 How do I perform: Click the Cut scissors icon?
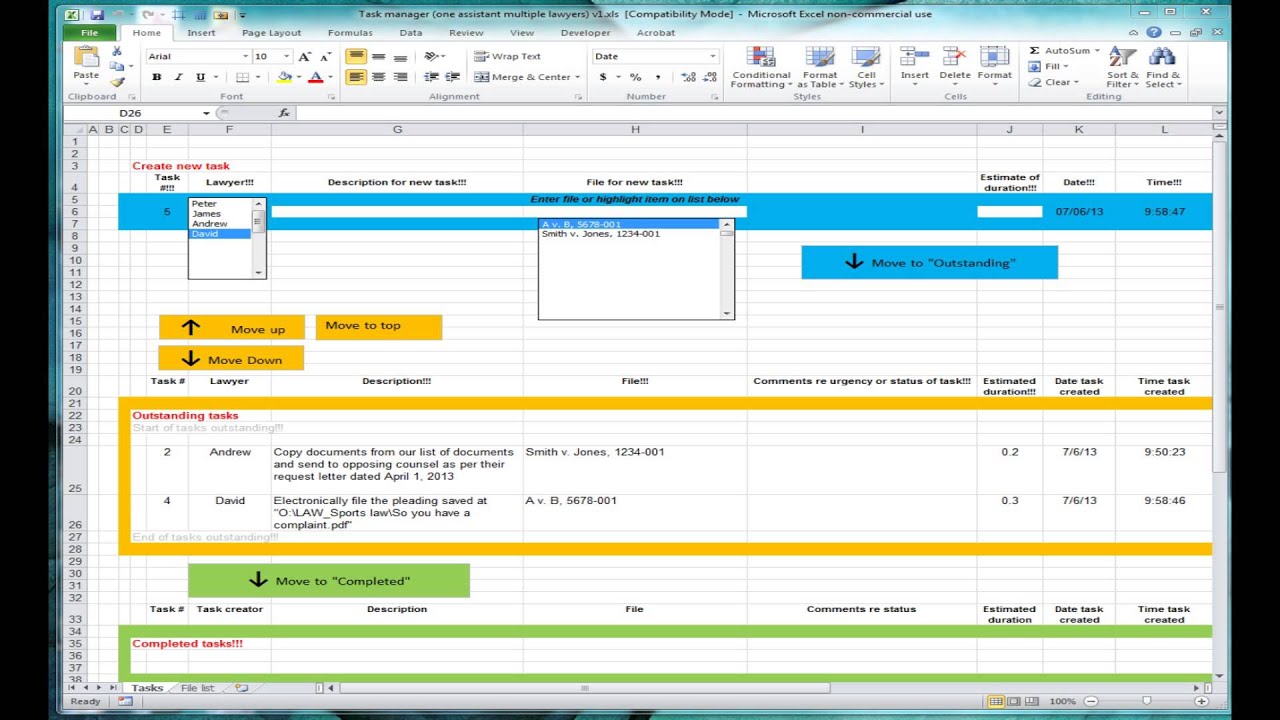[x=117, y=51]
